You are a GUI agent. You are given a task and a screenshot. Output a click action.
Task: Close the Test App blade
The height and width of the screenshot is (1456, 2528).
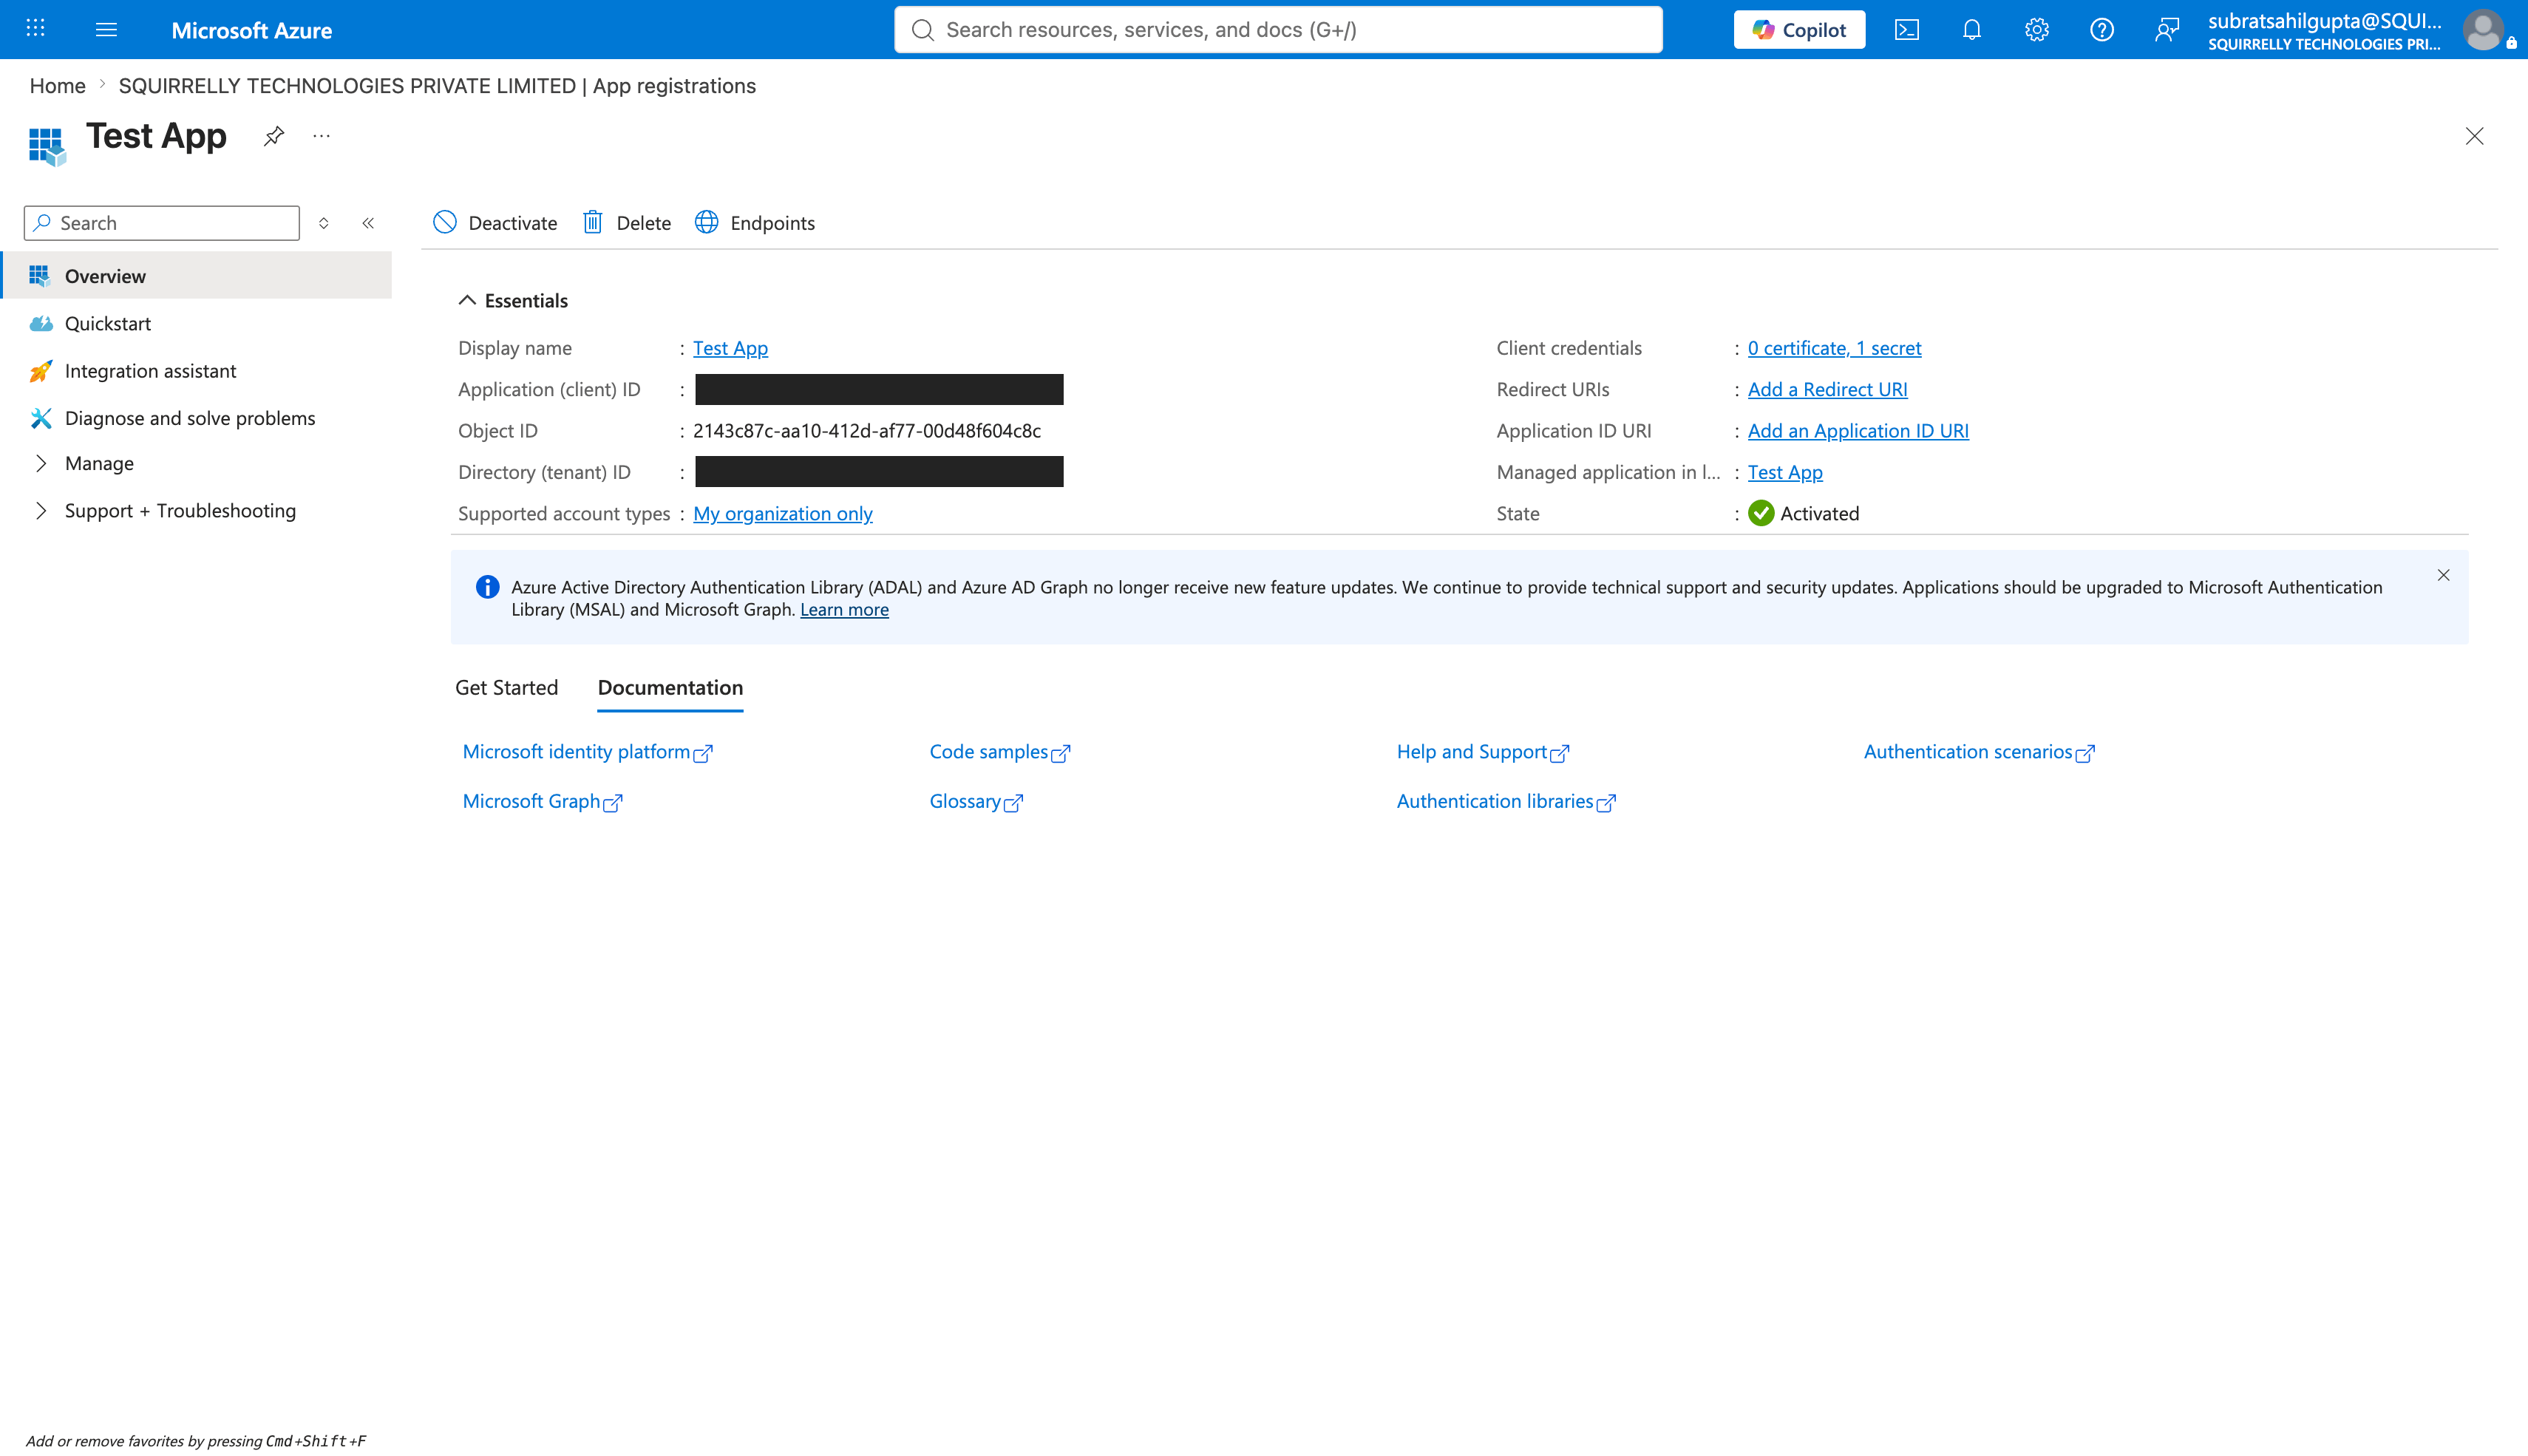pos(2474,136)
